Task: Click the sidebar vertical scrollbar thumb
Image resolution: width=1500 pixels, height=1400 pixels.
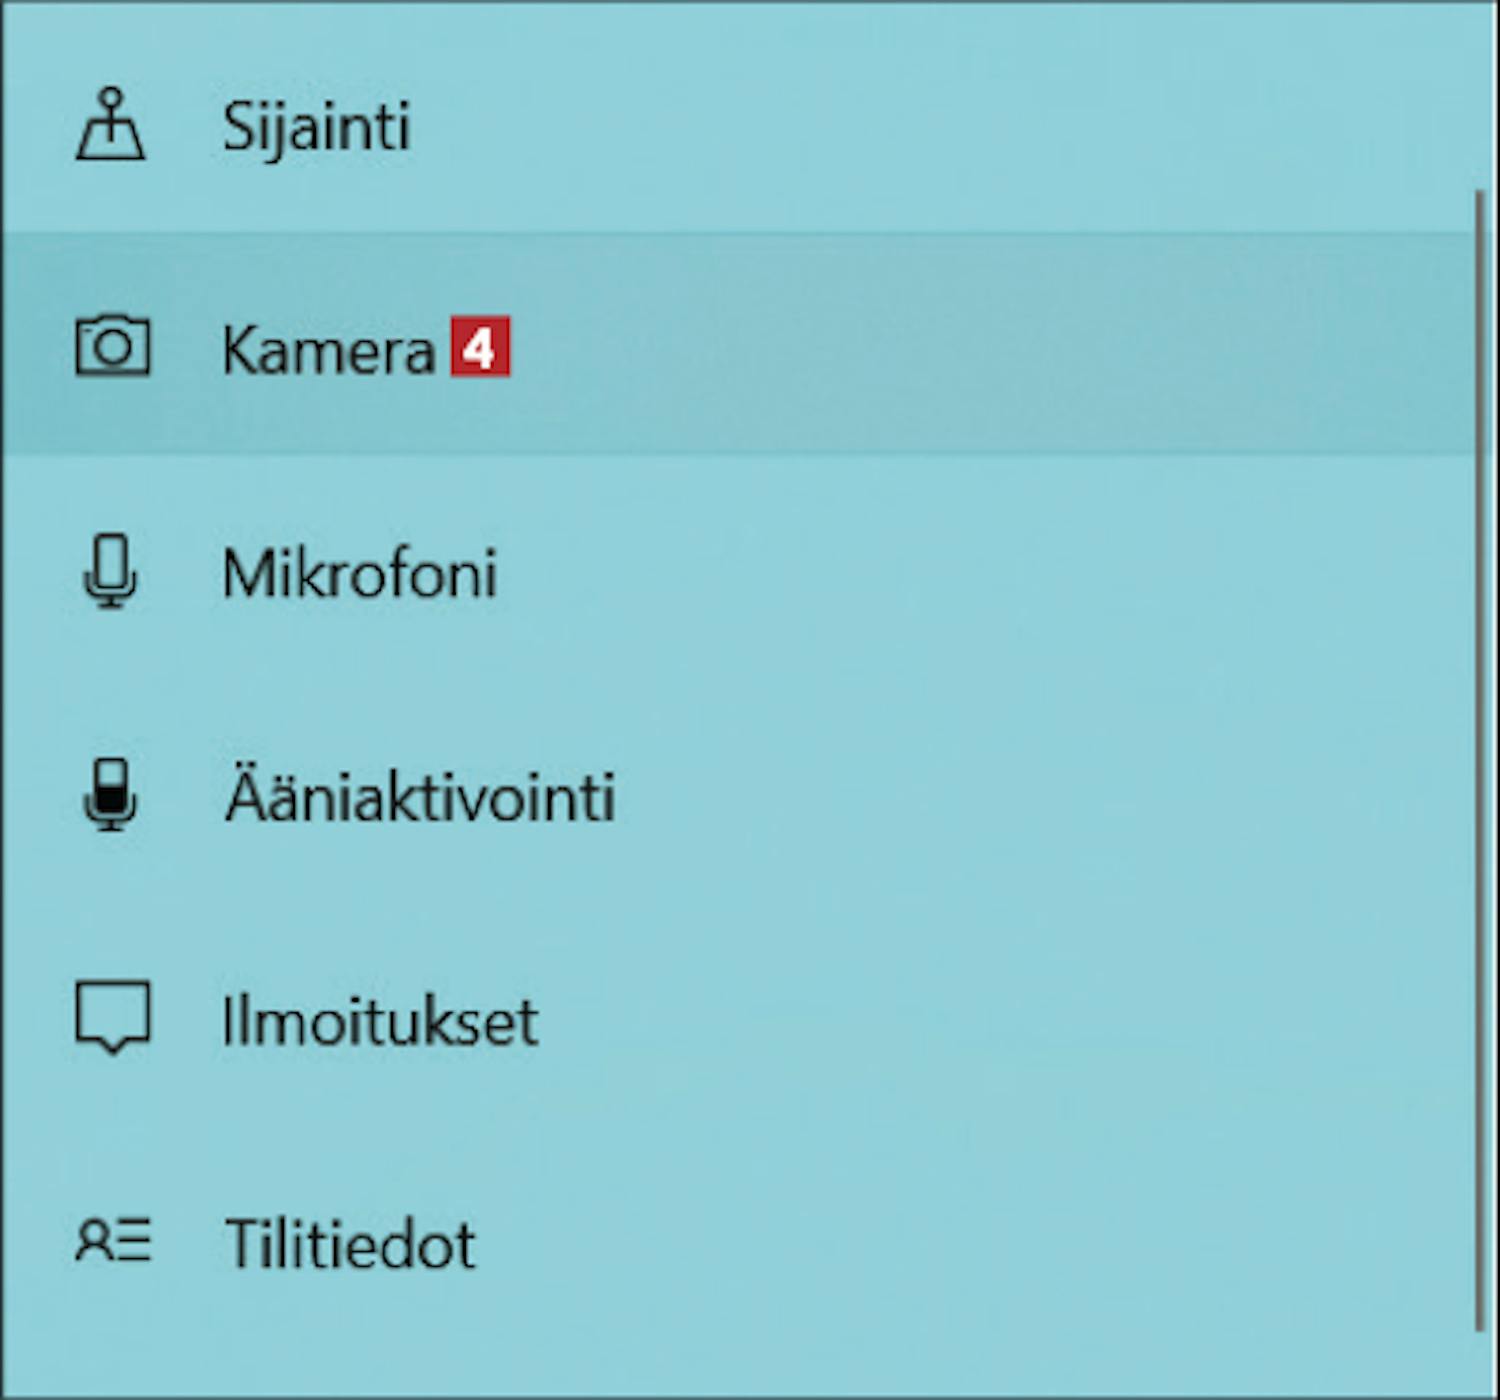Action: tap(1479, 760)
